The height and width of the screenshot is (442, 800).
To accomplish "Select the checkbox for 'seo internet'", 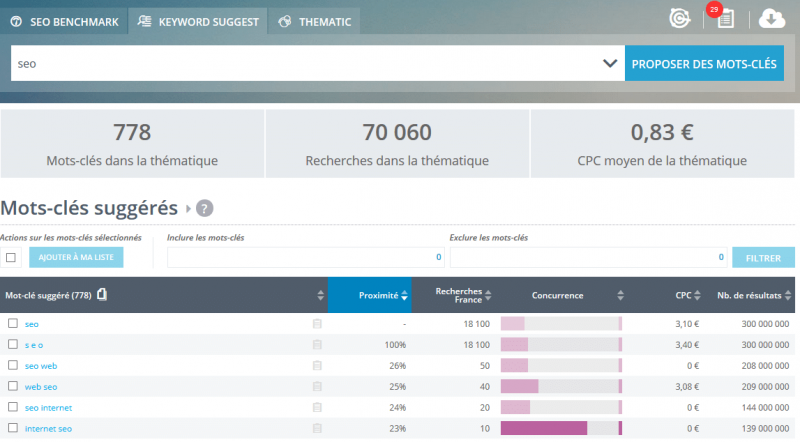I will point(13,408).
